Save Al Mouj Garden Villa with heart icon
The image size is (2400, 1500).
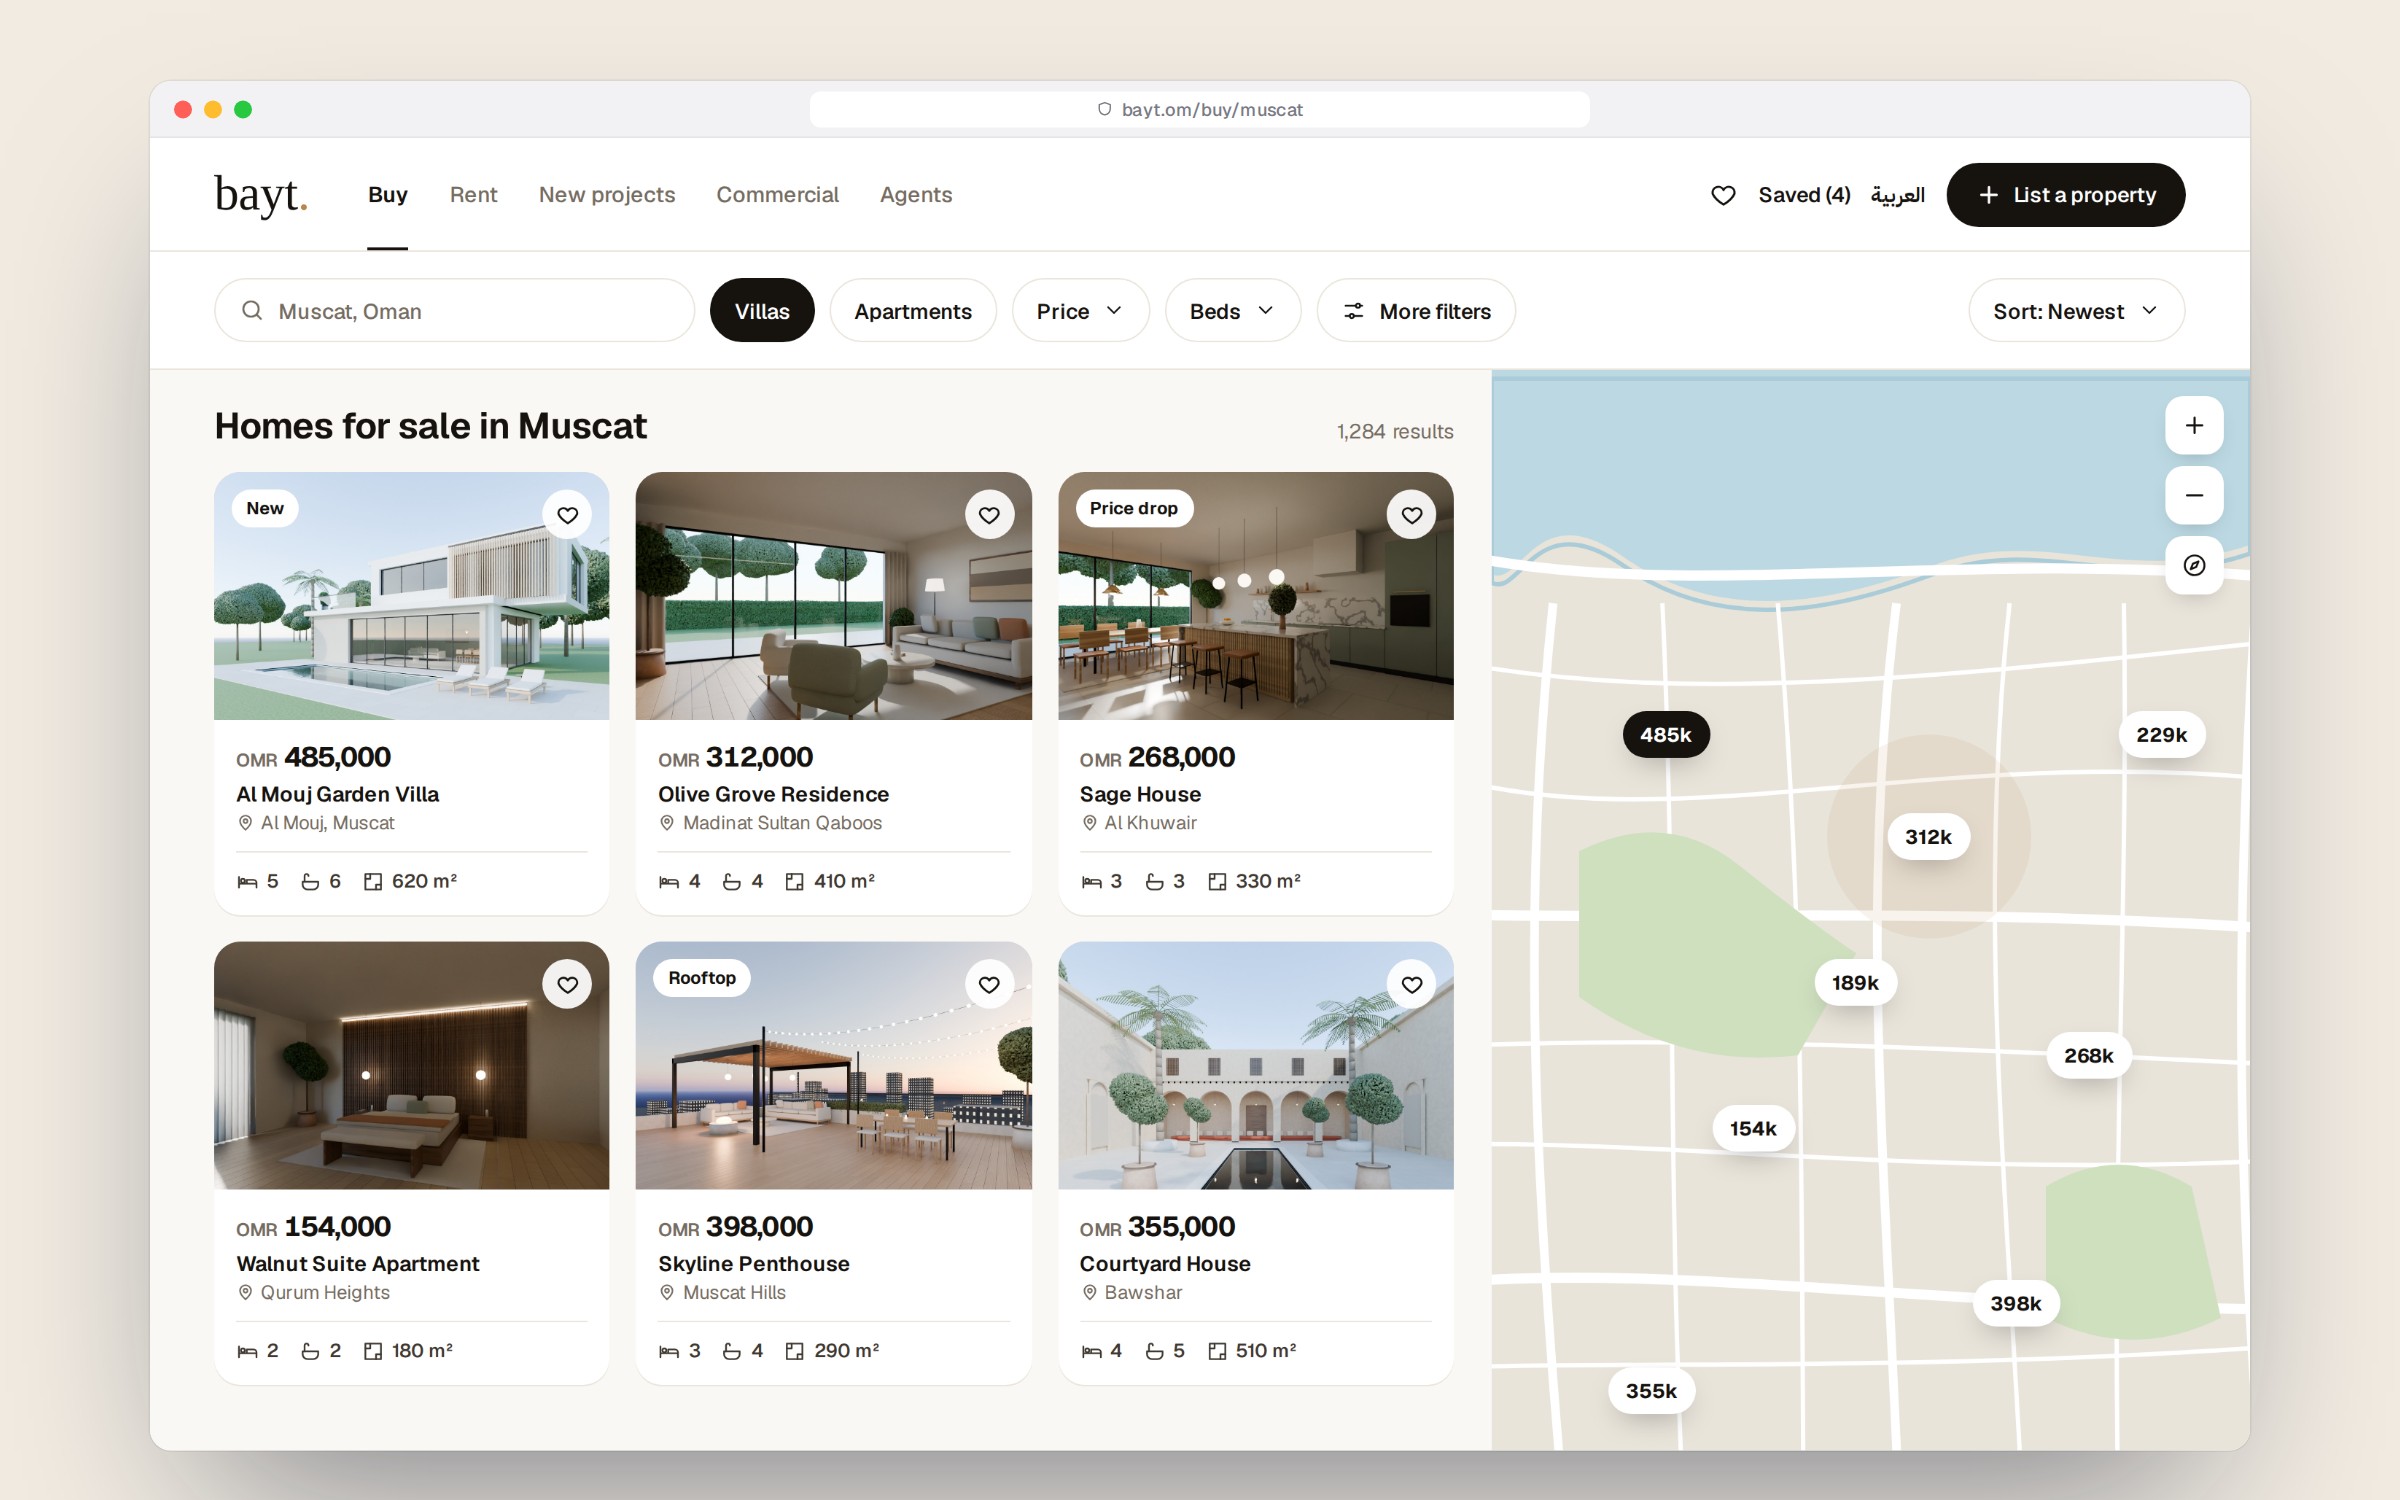click(x=567, y=515)
